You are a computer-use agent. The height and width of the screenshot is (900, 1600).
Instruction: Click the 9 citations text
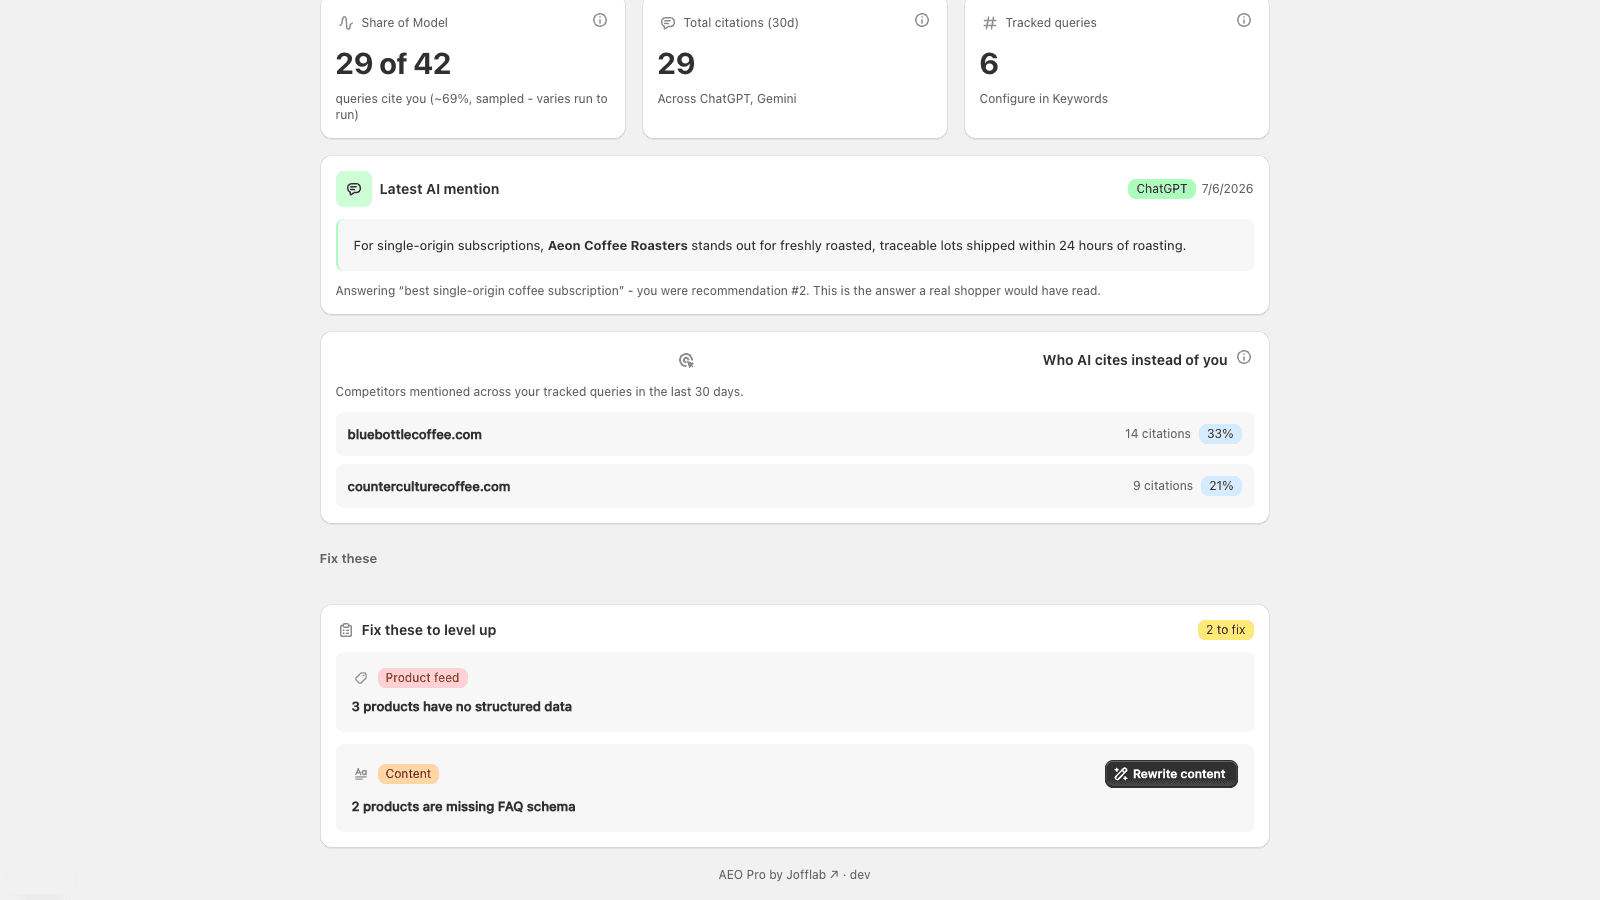[x=1163, y=486]
